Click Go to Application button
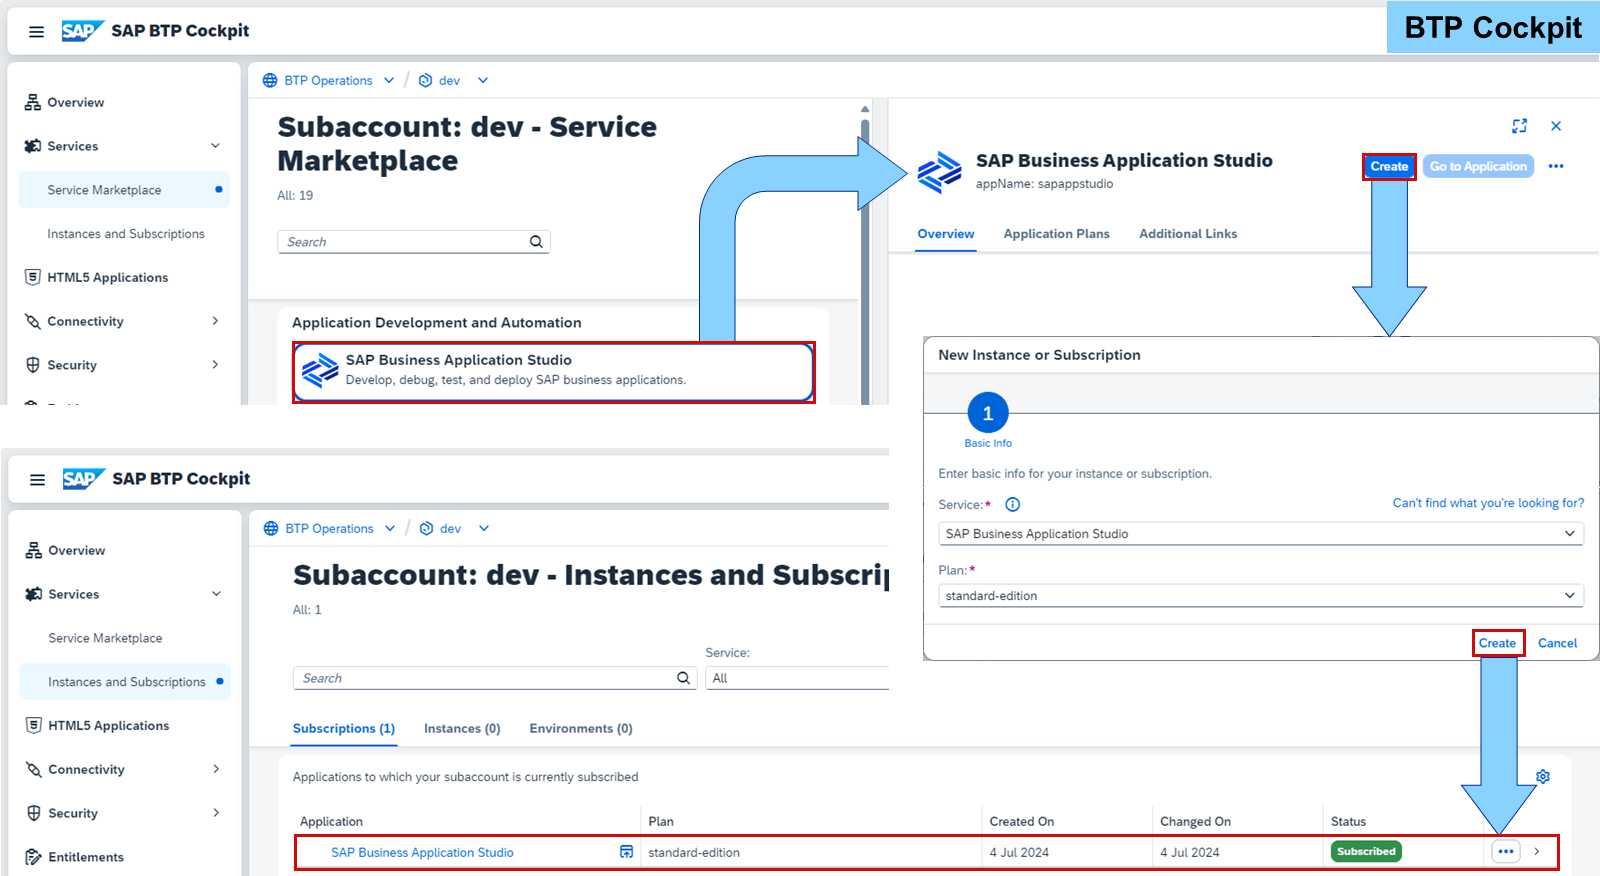1600x876 pixels. pos(1478,166)
